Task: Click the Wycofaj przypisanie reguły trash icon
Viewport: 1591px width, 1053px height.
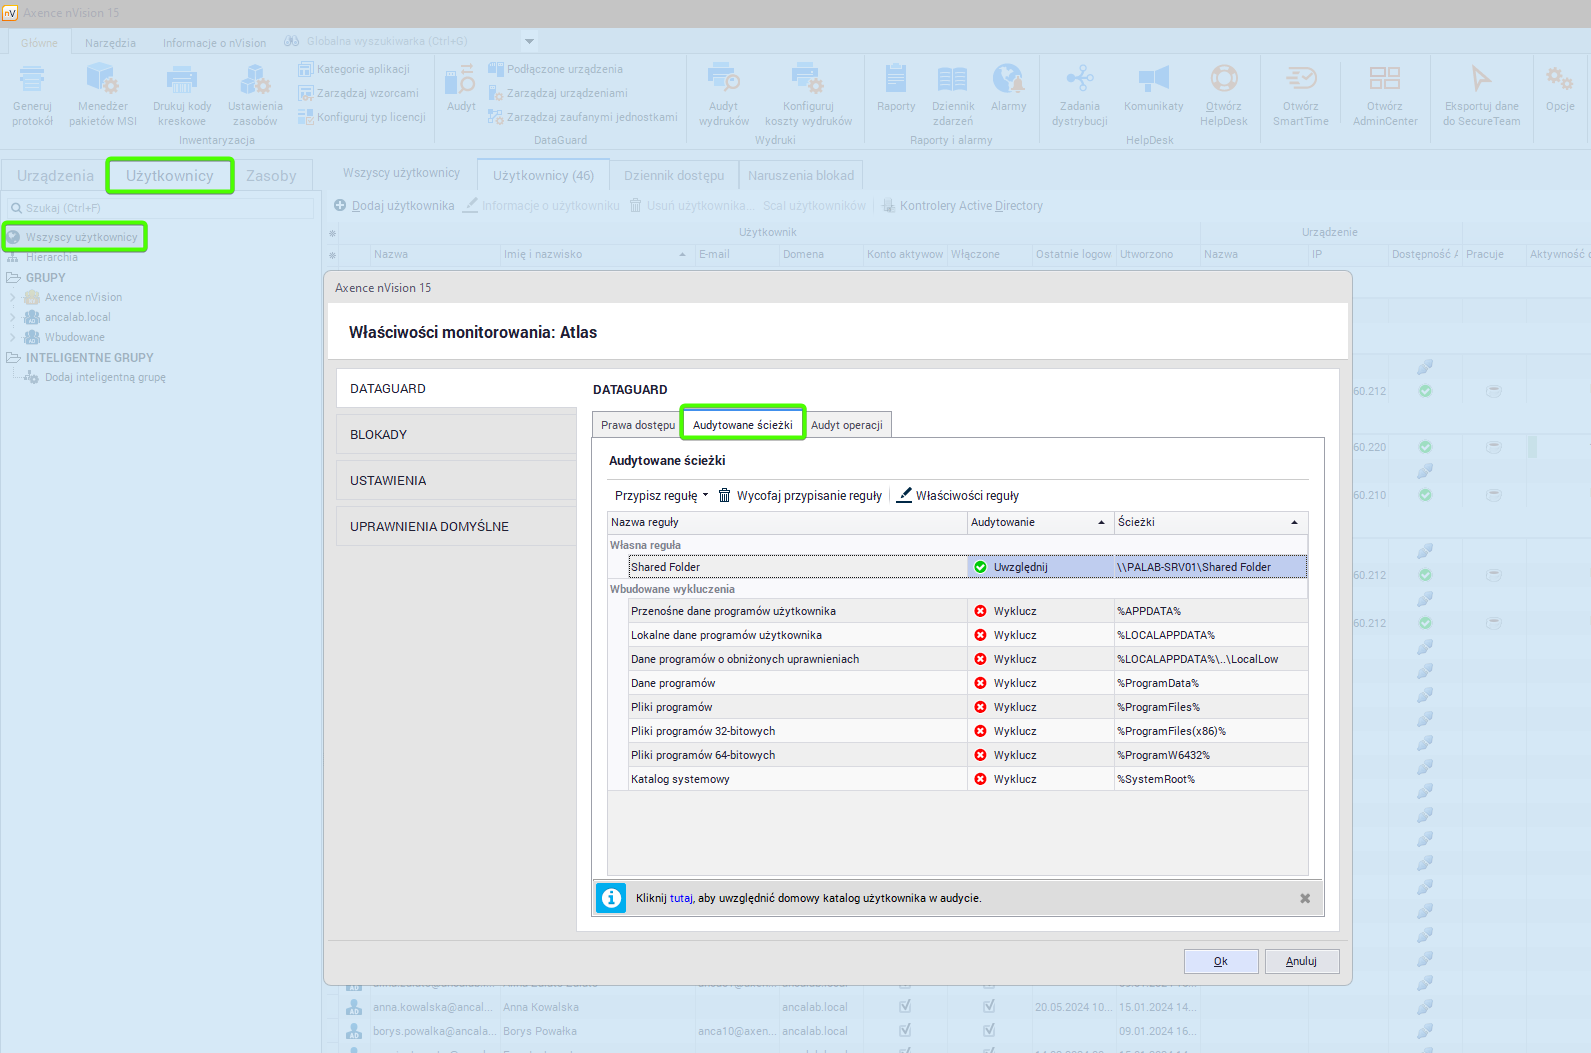Action: point(725,495)
